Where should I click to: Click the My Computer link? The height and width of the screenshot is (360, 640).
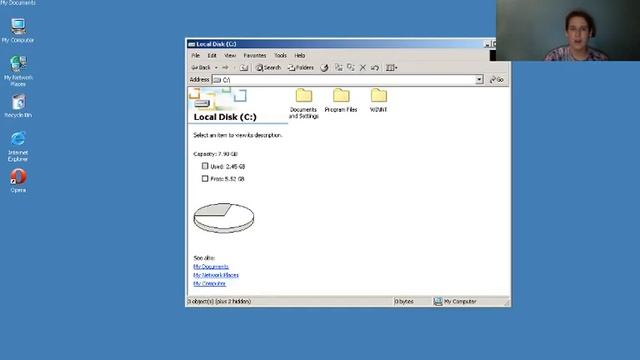click(209, 283)
